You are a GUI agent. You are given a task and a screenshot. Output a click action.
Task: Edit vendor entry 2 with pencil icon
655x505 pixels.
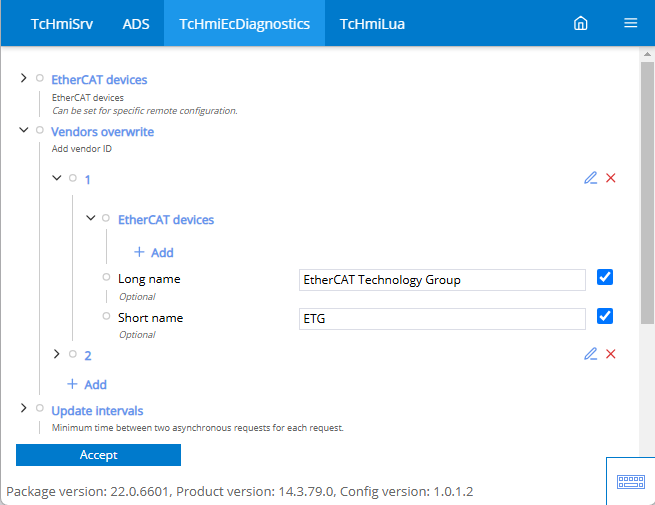(590, 354)
